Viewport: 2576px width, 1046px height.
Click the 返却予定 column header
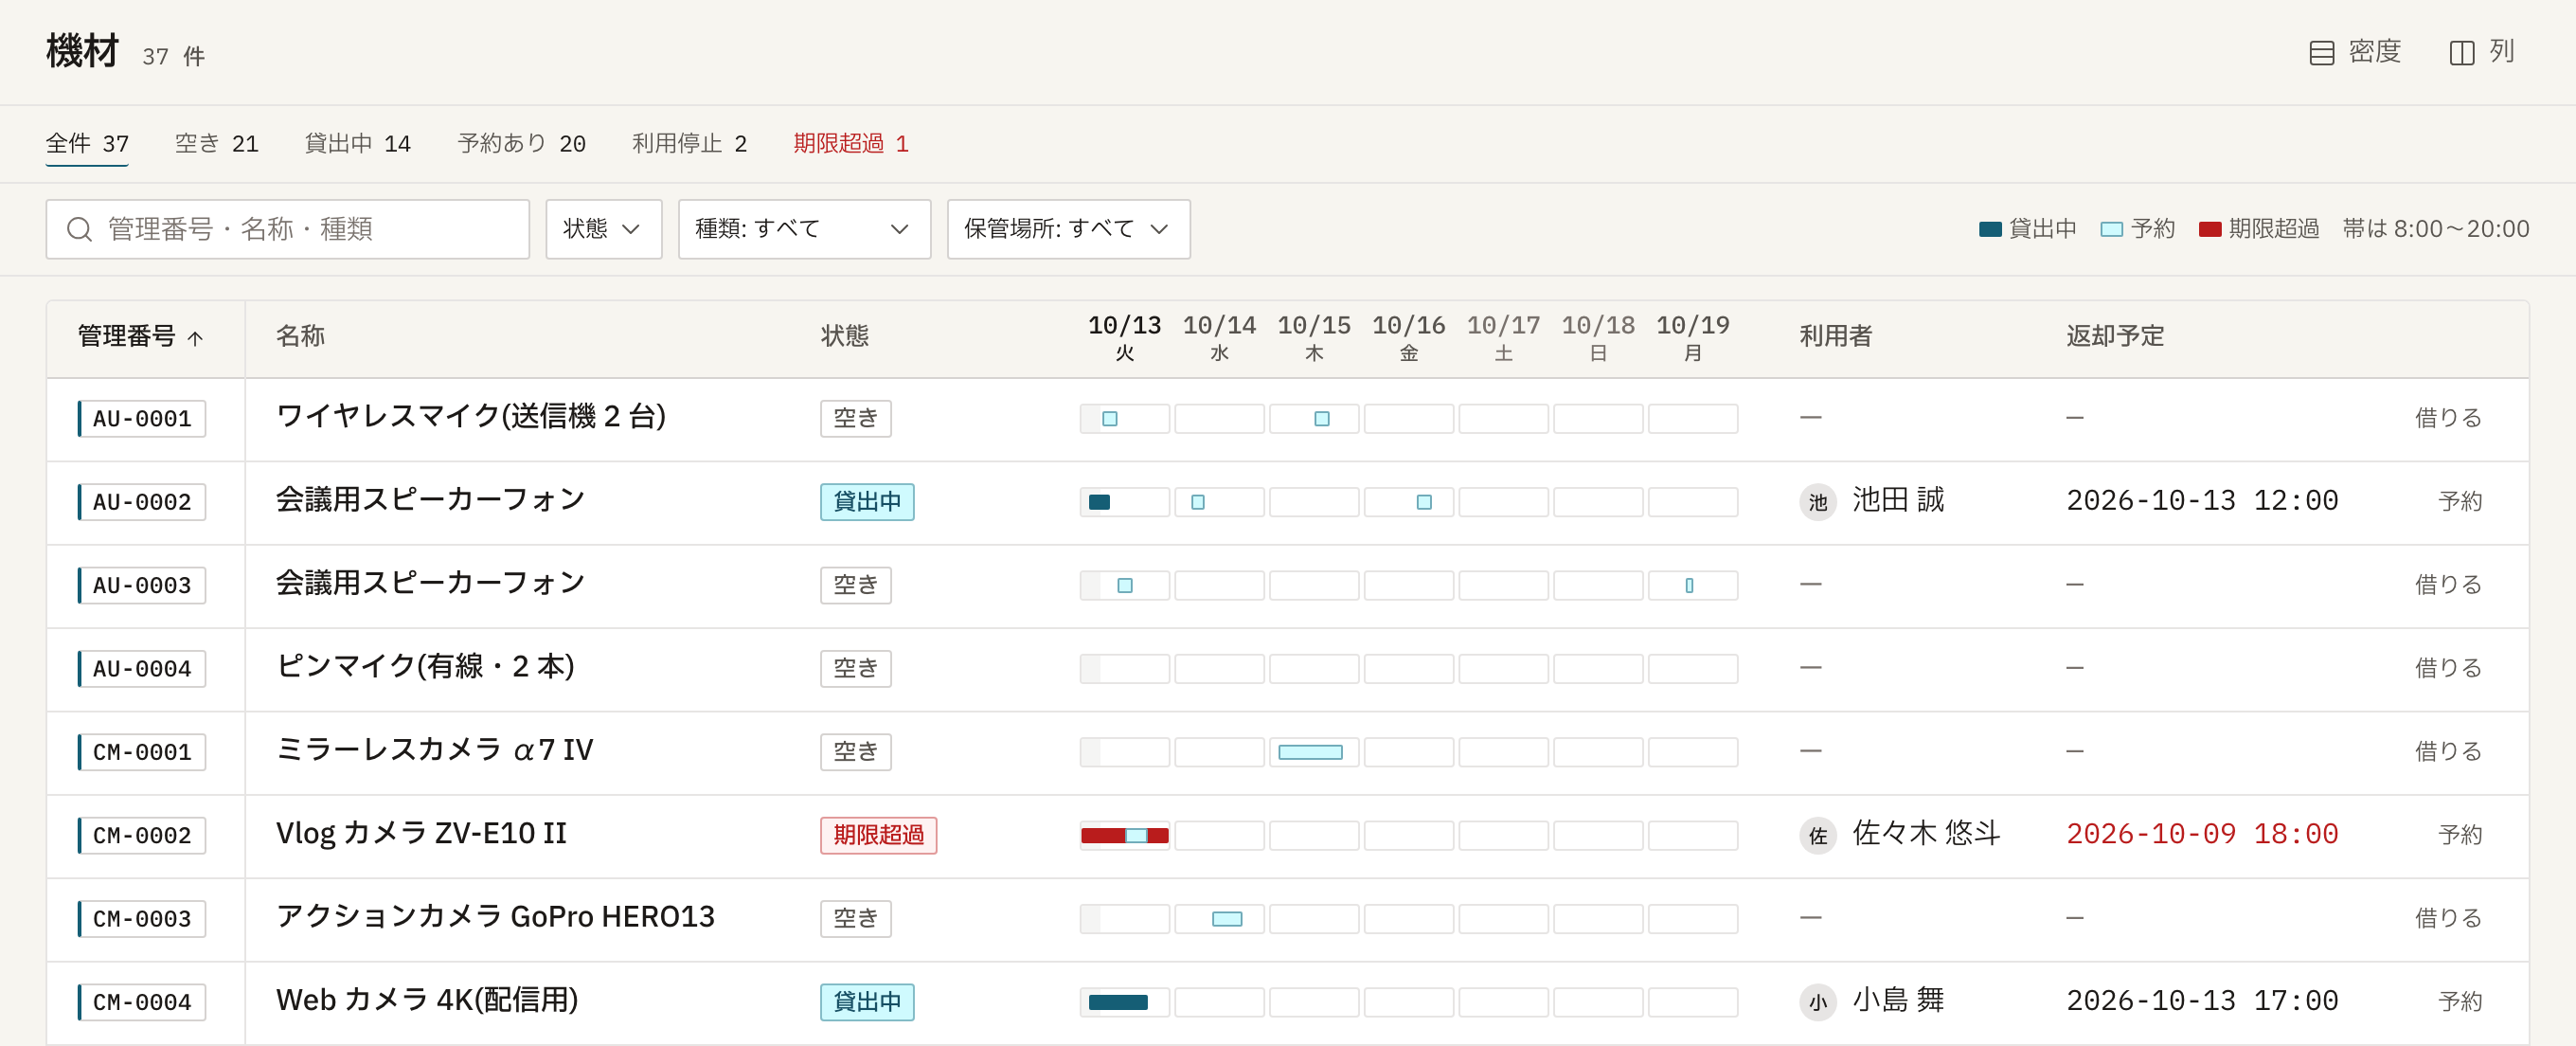2115,337
